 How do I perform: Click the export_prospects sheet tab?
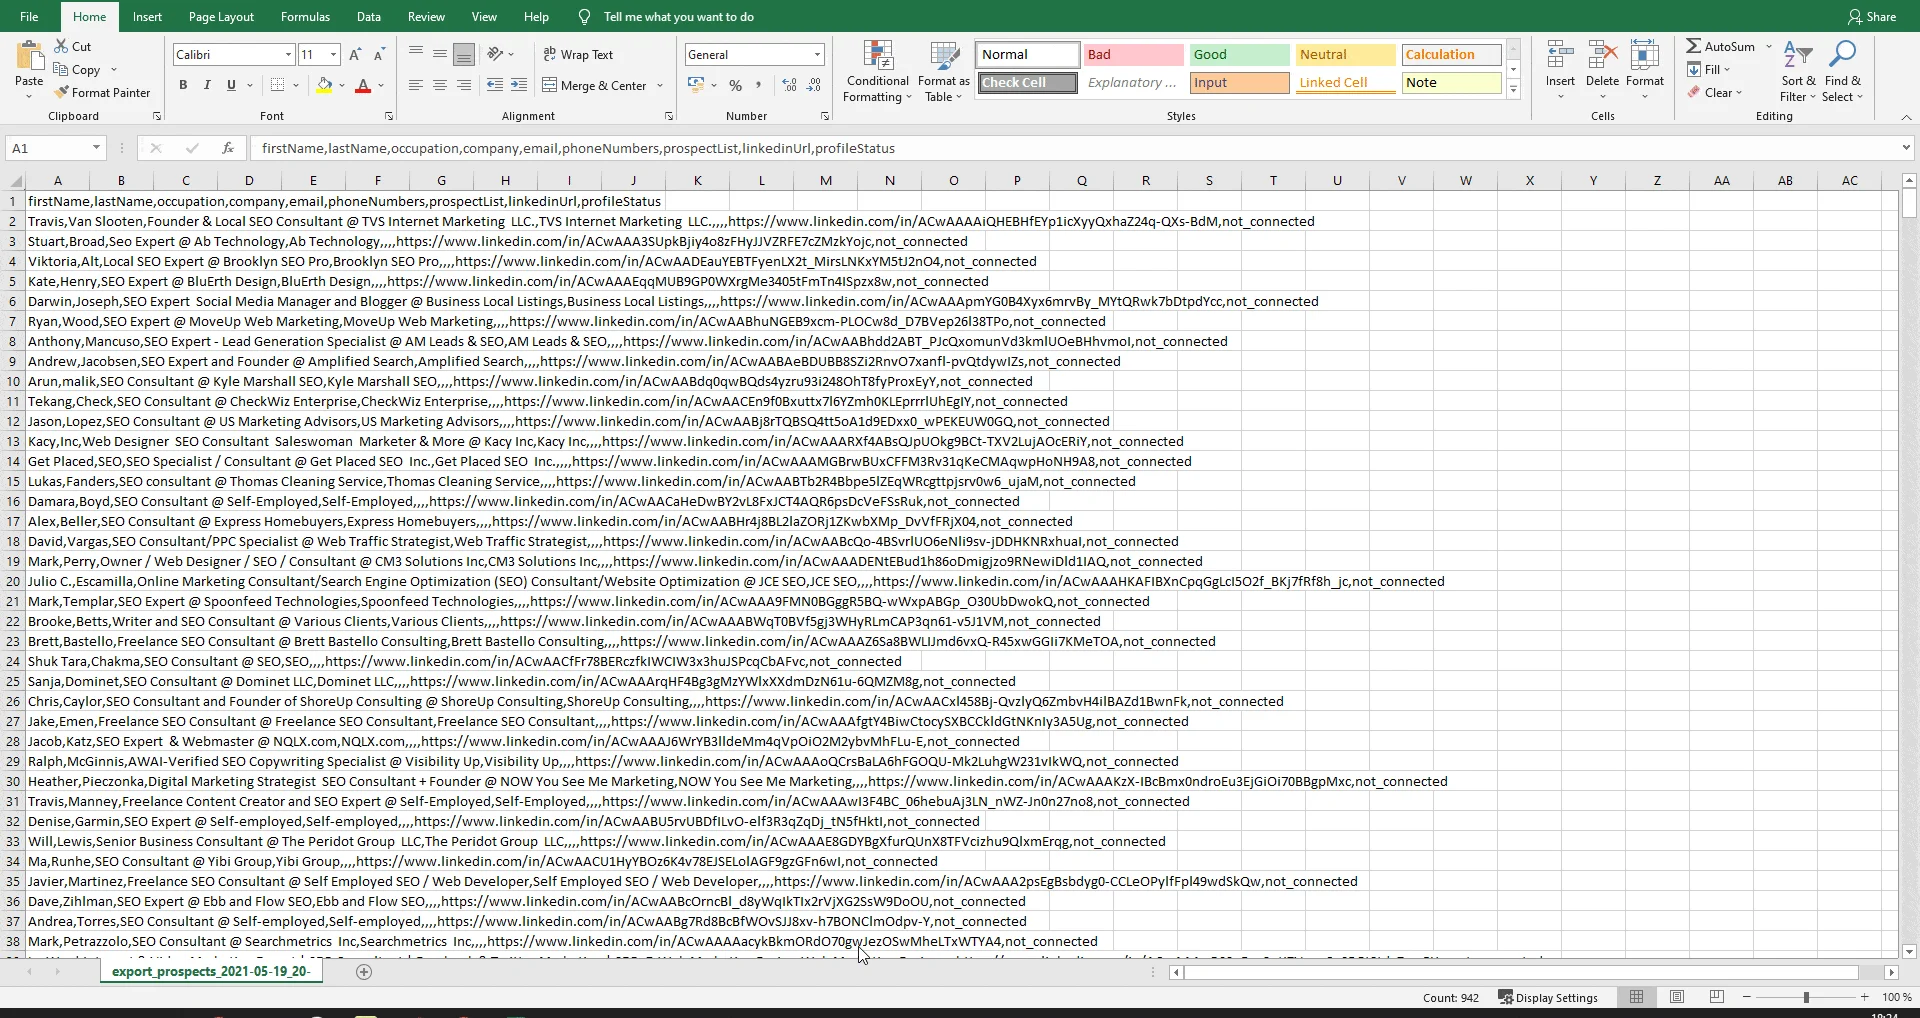pos(210,971)
